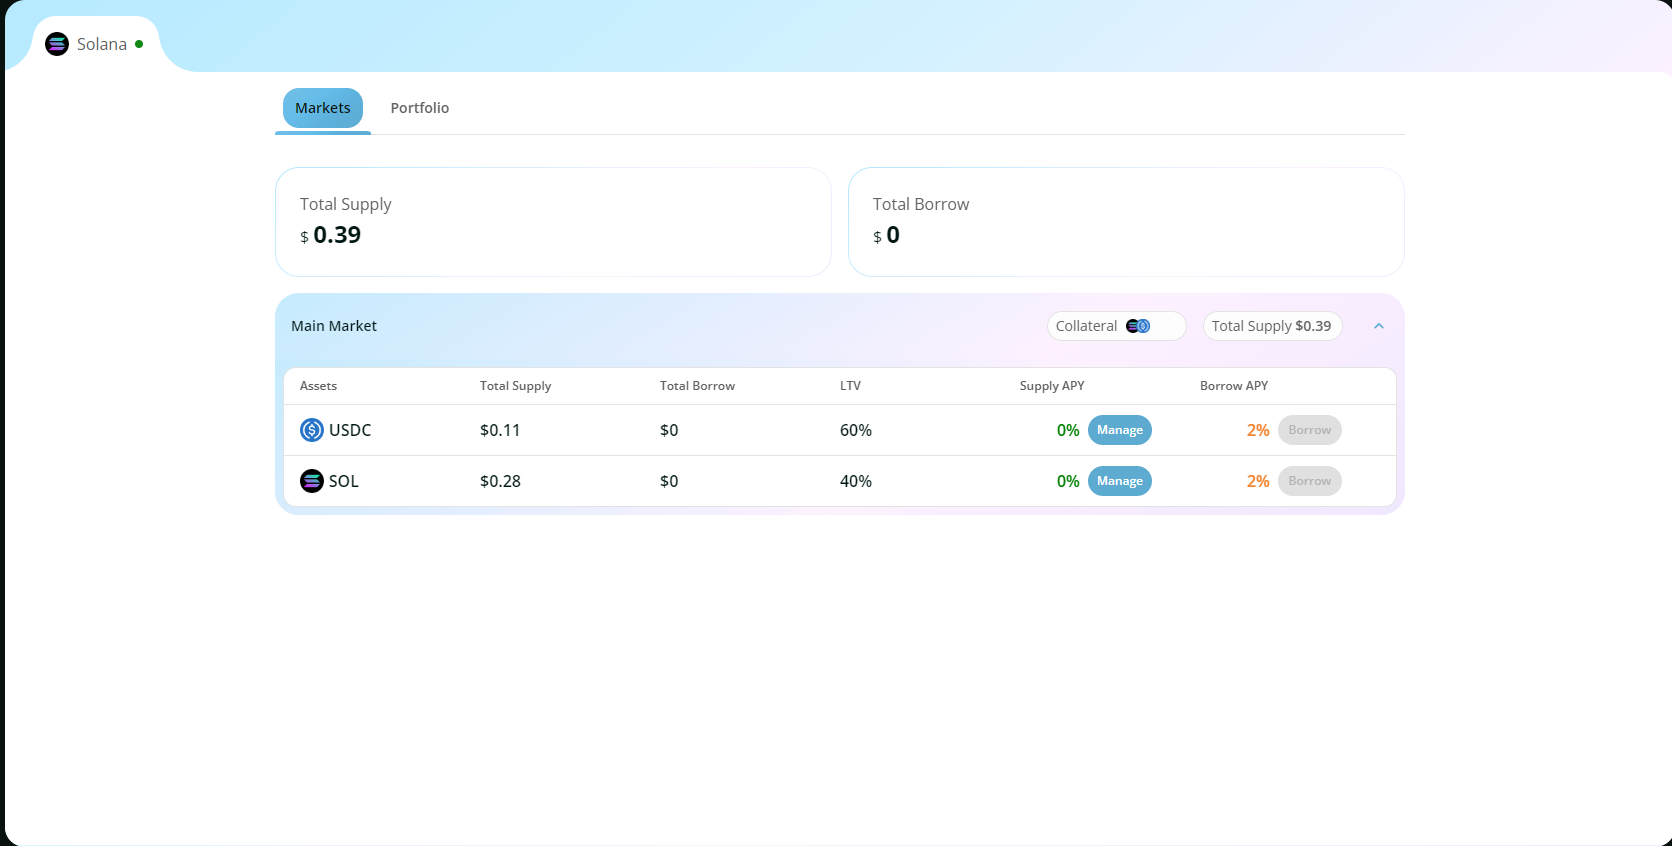Click the USDC coin icon
Screen dimensions: 1672x846
coord(312,430)
